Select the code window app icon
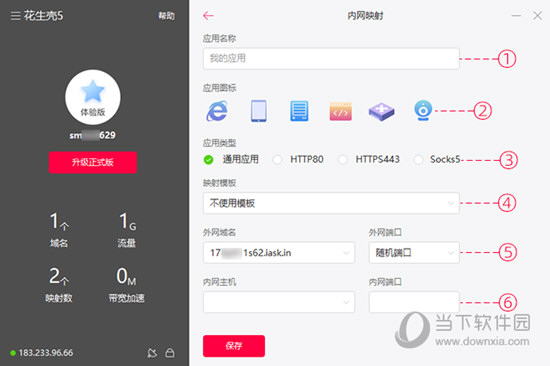Viewport: 550px width, 366px height. click(x=340, y=112)
